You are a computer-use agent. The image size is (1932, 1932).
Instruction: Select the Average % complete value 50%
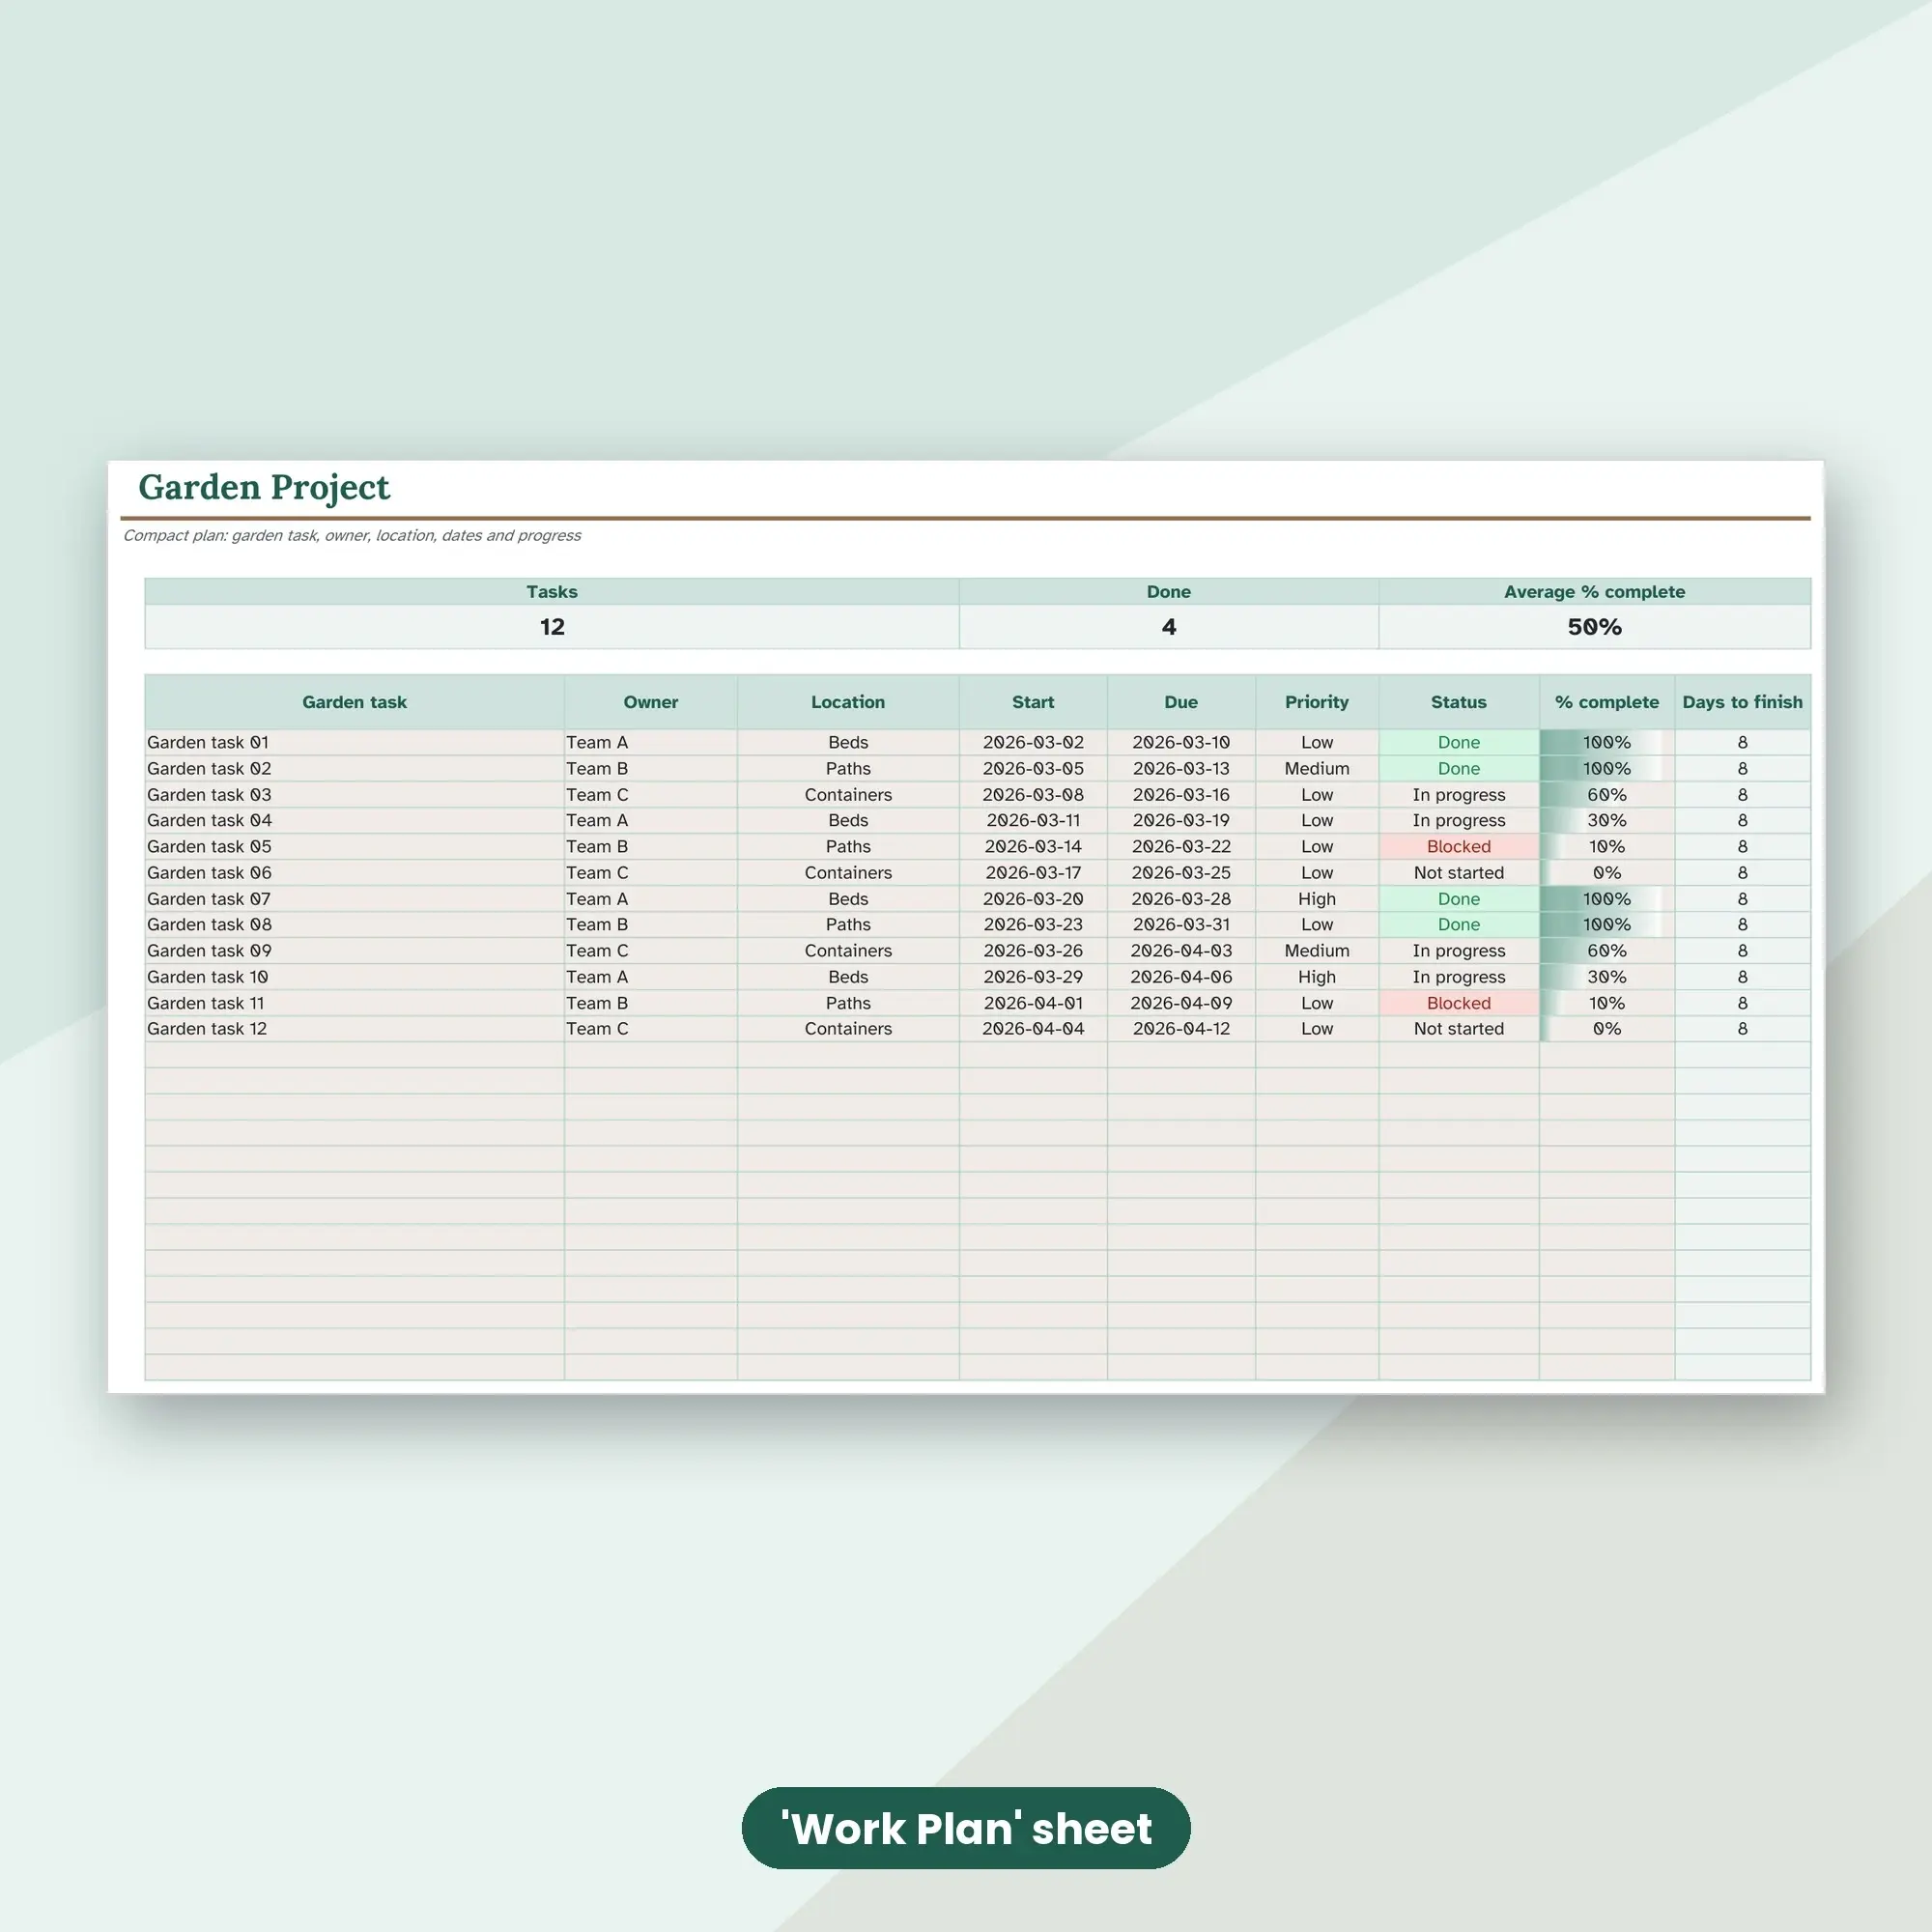click(x=1595, y=627)
